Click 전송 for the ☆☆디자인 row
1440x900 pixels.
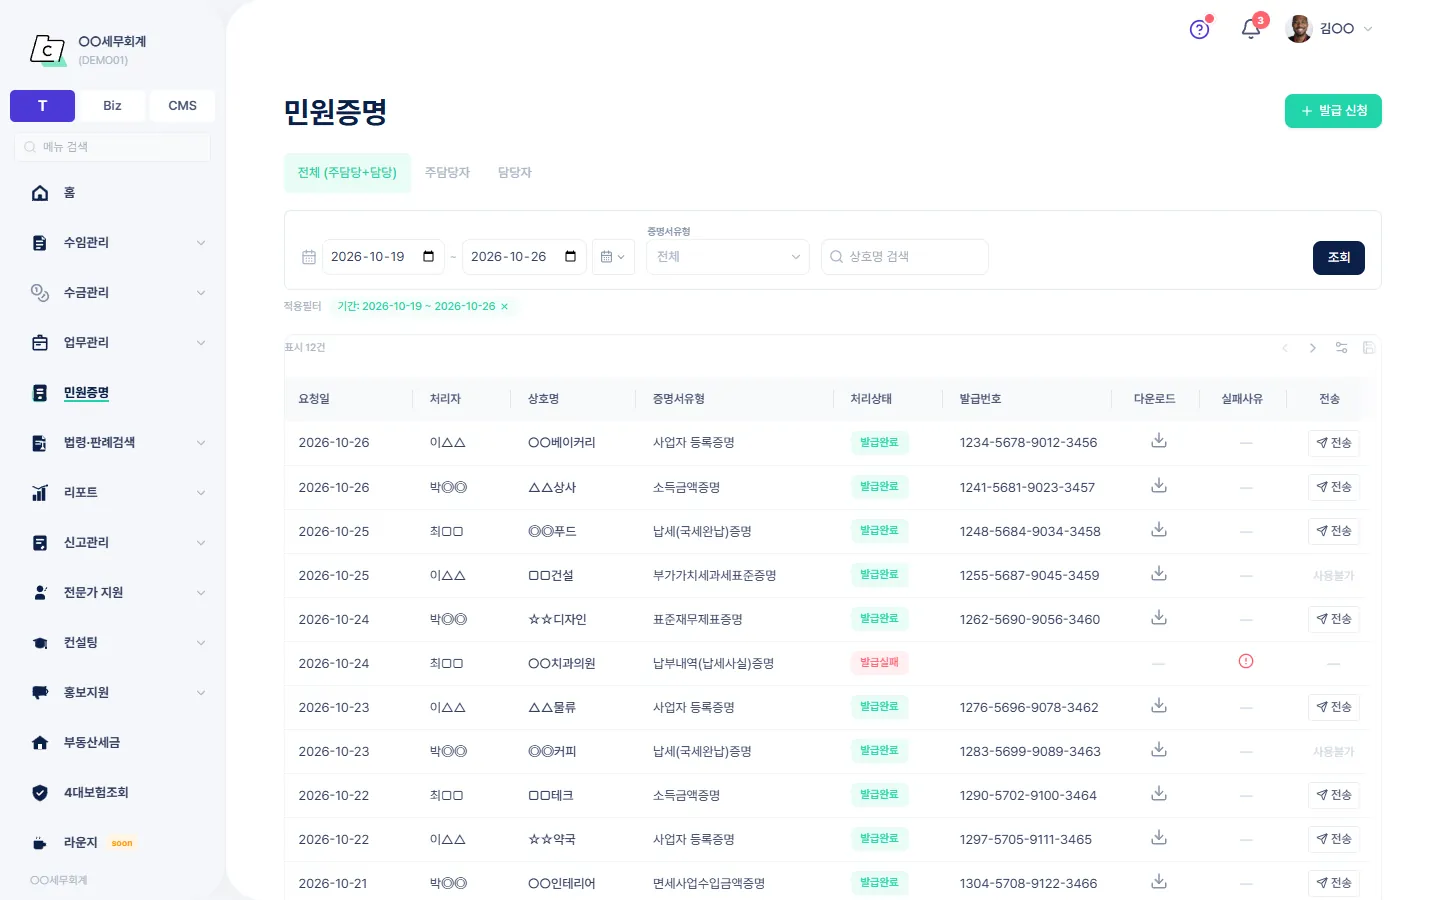(1334, 619)
